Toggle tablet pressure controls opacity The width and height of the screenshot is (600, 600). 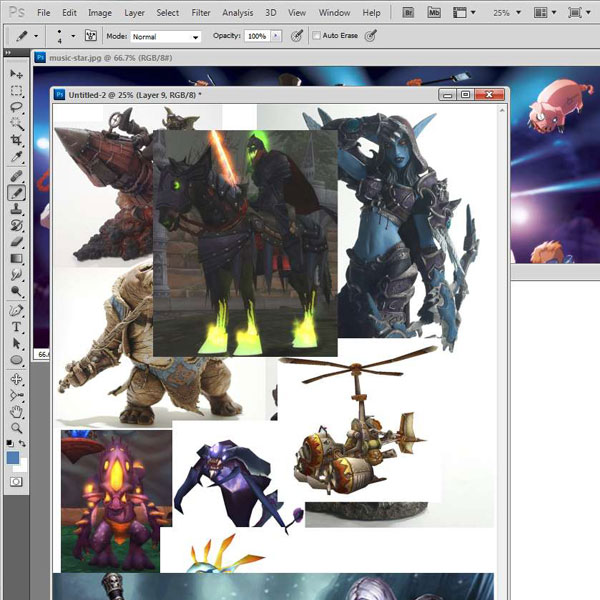[x=297, y=36]
